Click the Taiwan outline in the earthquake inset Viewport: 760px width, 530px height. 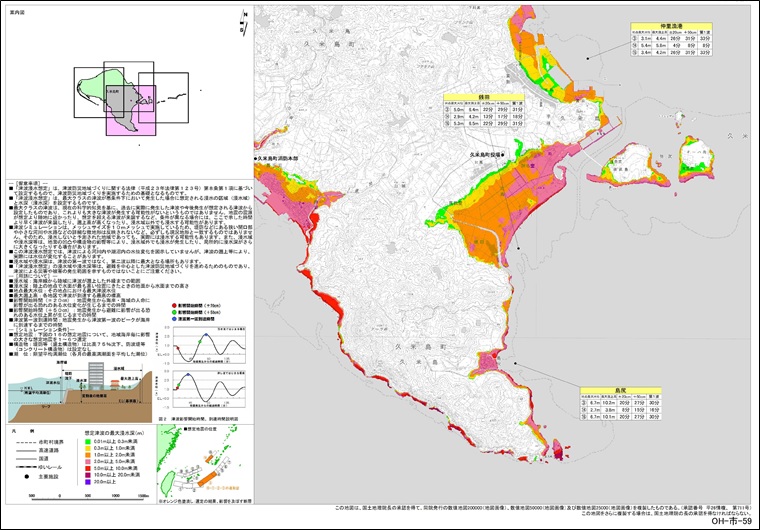(167, 483)
